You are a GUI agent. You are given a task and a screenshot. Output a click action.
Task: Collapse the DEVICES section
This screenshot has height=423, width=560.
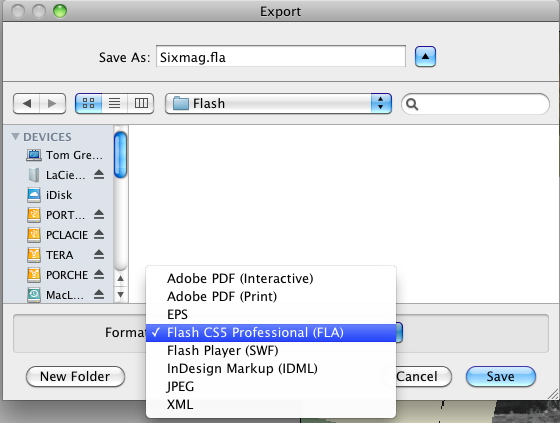(x=15, y=136)
